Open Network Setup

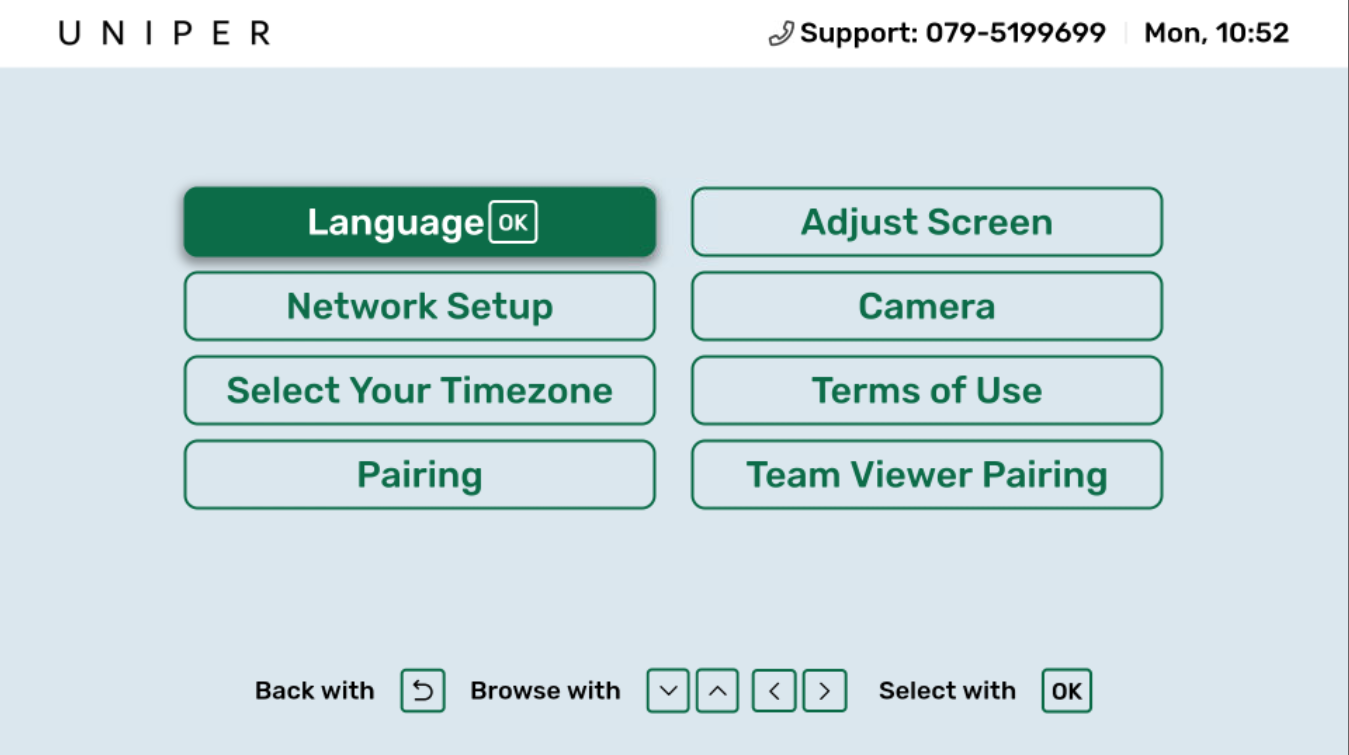pos(420,306)
